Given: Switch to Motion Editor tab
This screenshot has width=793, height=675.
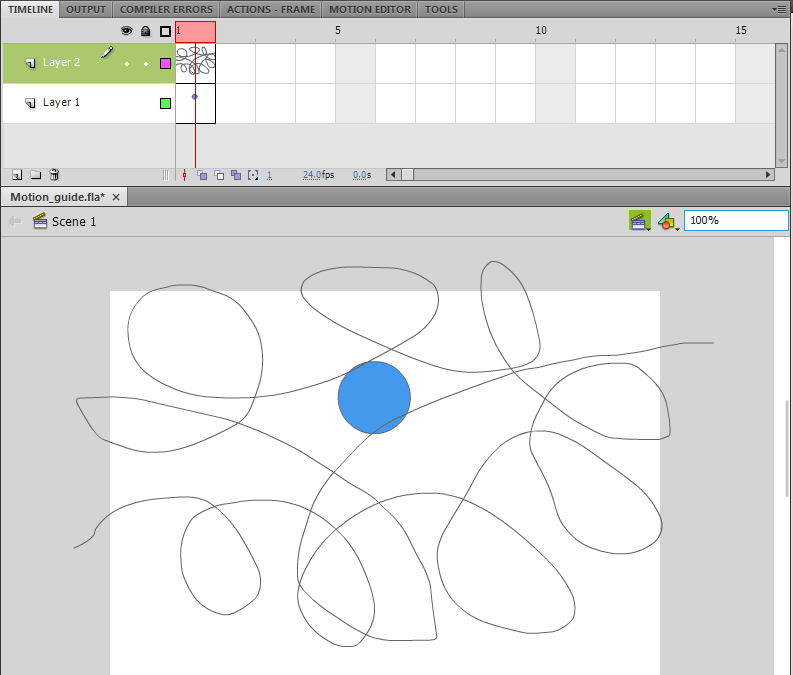Looking at the screenshot, I should 370,9.
